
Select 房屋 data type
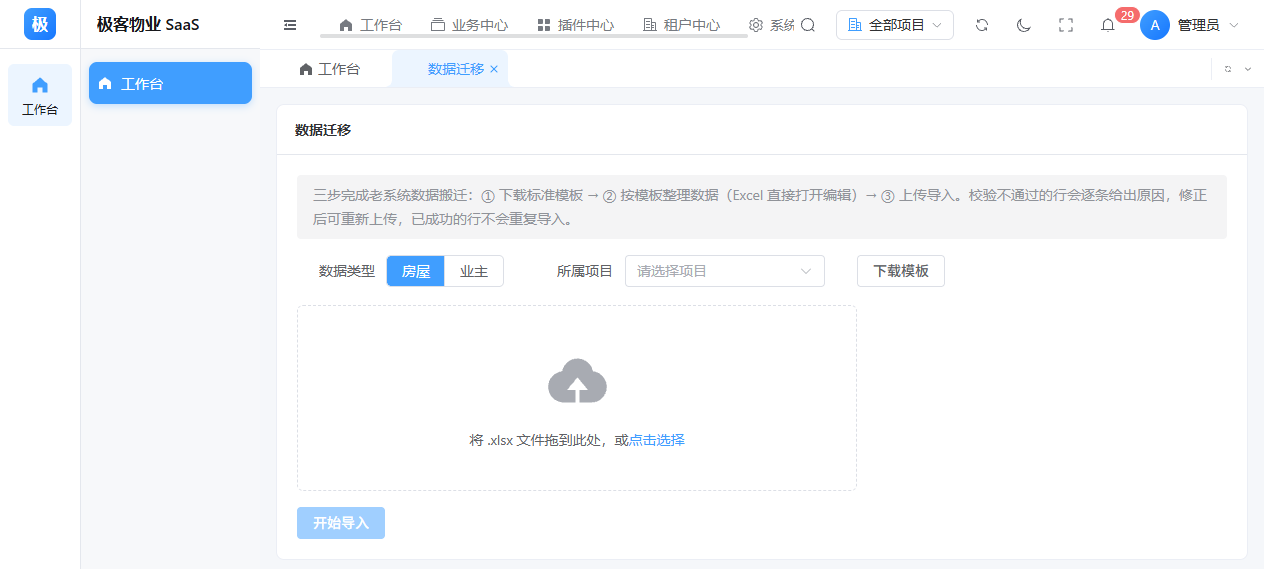coord(416,271)
